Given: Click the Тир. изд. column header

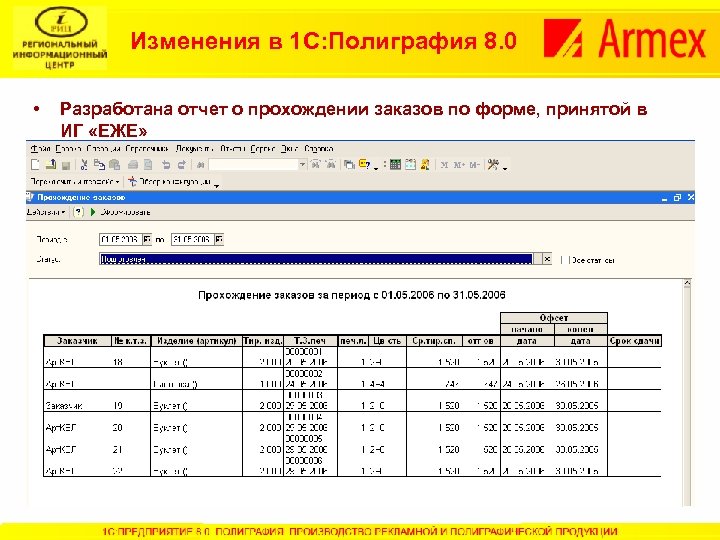Looking at the screenshot, I should [x=263, y=341].
